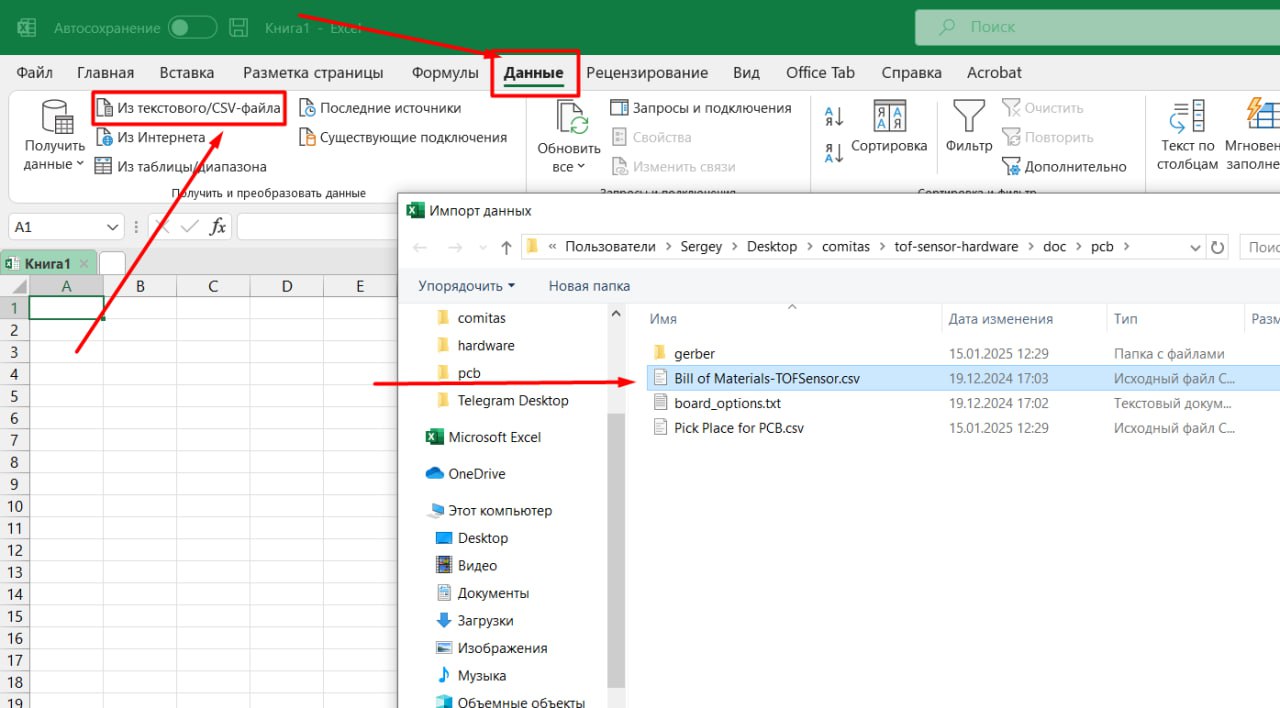The image size is (1280, 708).
Task: Select Bill of Materials-TOFSensor.csv file
Action: 766,379
